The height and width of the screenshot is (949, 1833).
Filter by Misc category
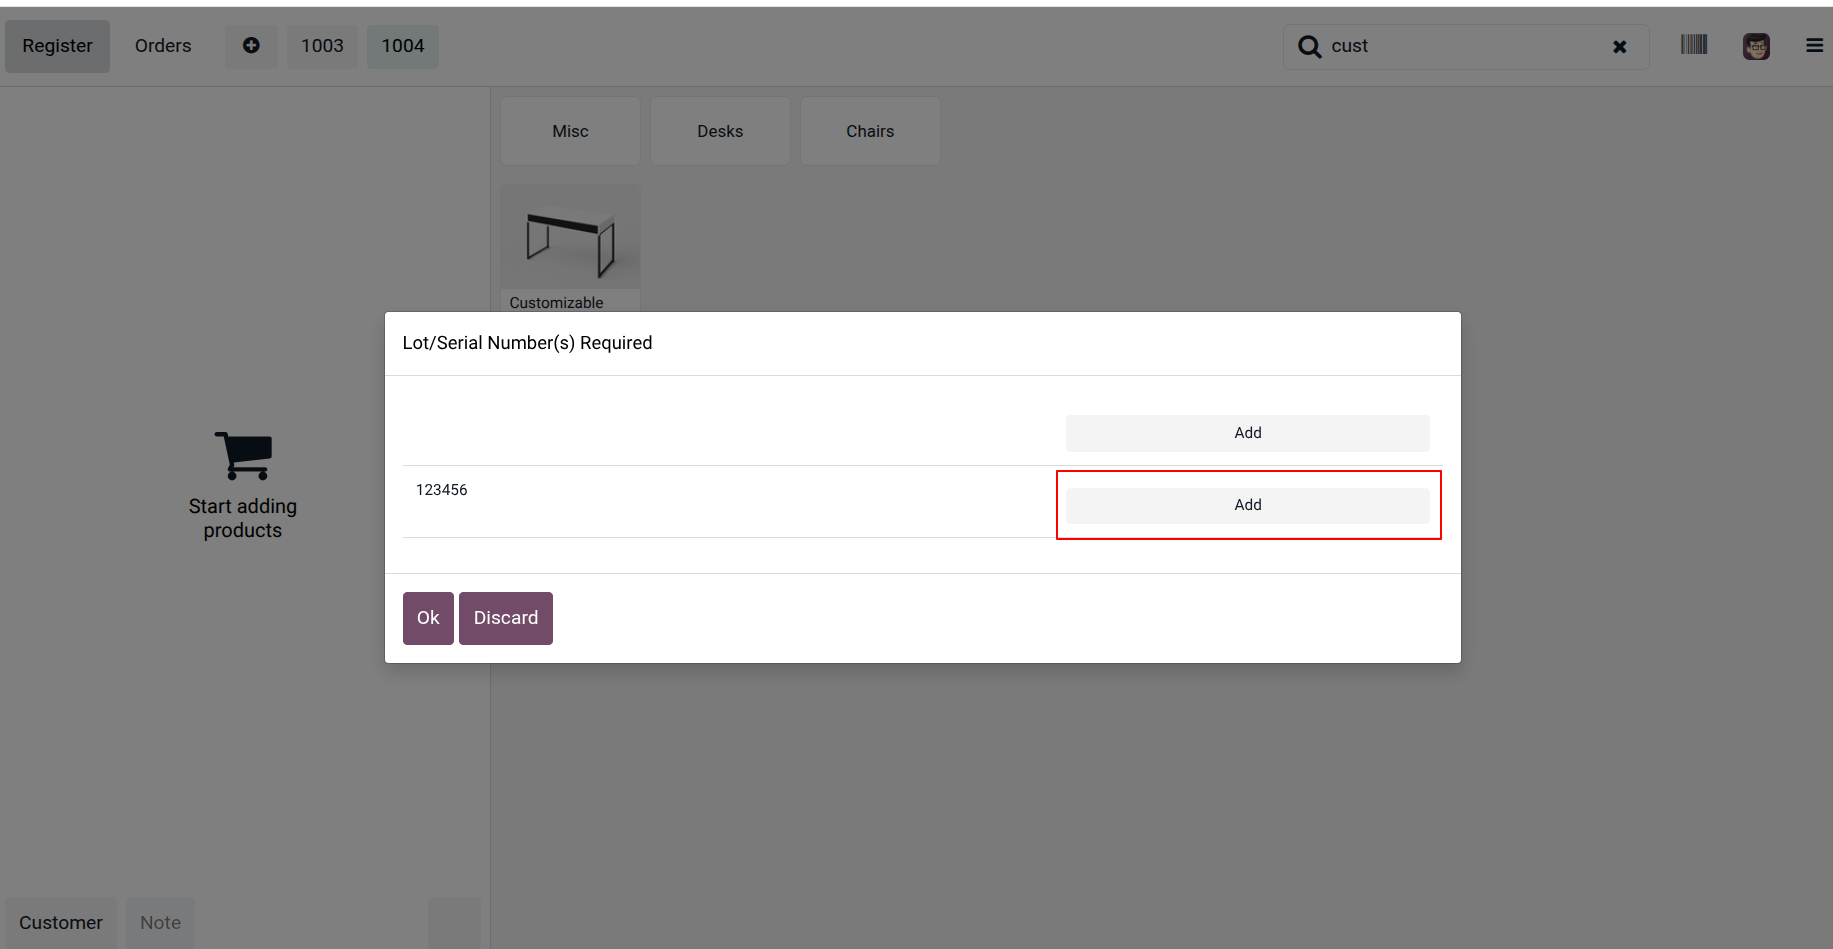pos(570,131)
